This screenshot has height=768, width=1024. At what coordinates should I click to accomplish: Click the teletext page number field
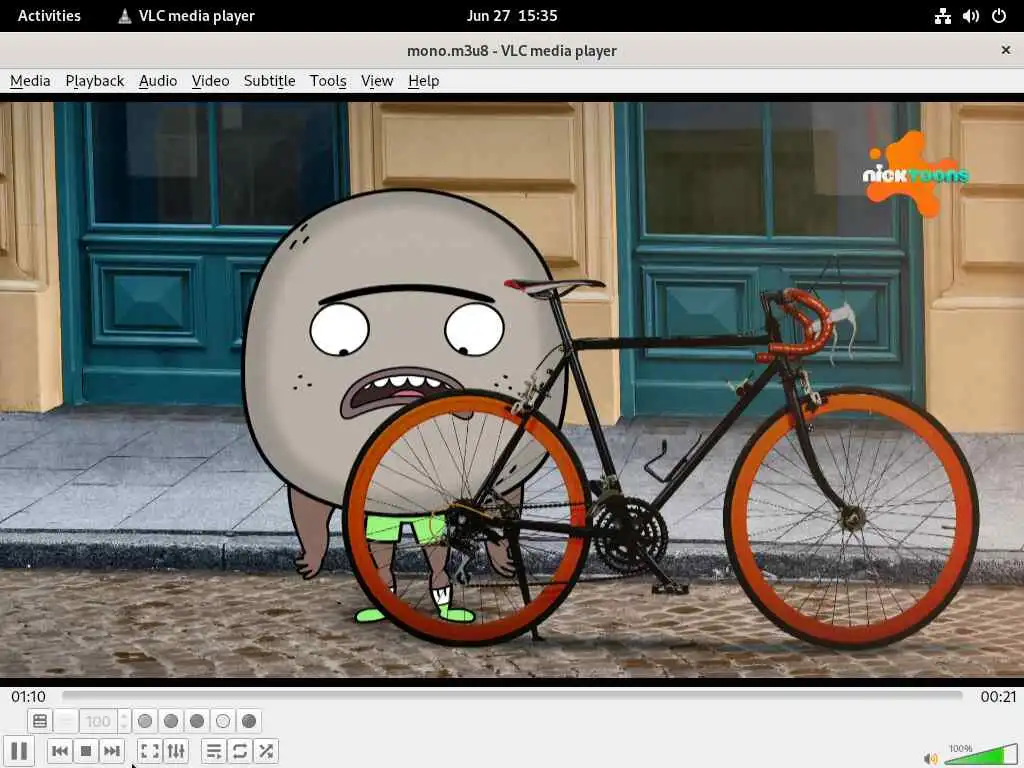99,721
